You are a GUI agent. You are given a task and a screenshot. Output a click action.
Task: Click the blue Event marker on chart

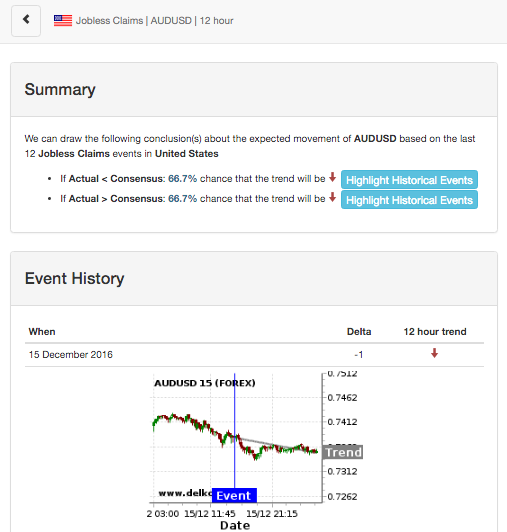click(234, 495)
